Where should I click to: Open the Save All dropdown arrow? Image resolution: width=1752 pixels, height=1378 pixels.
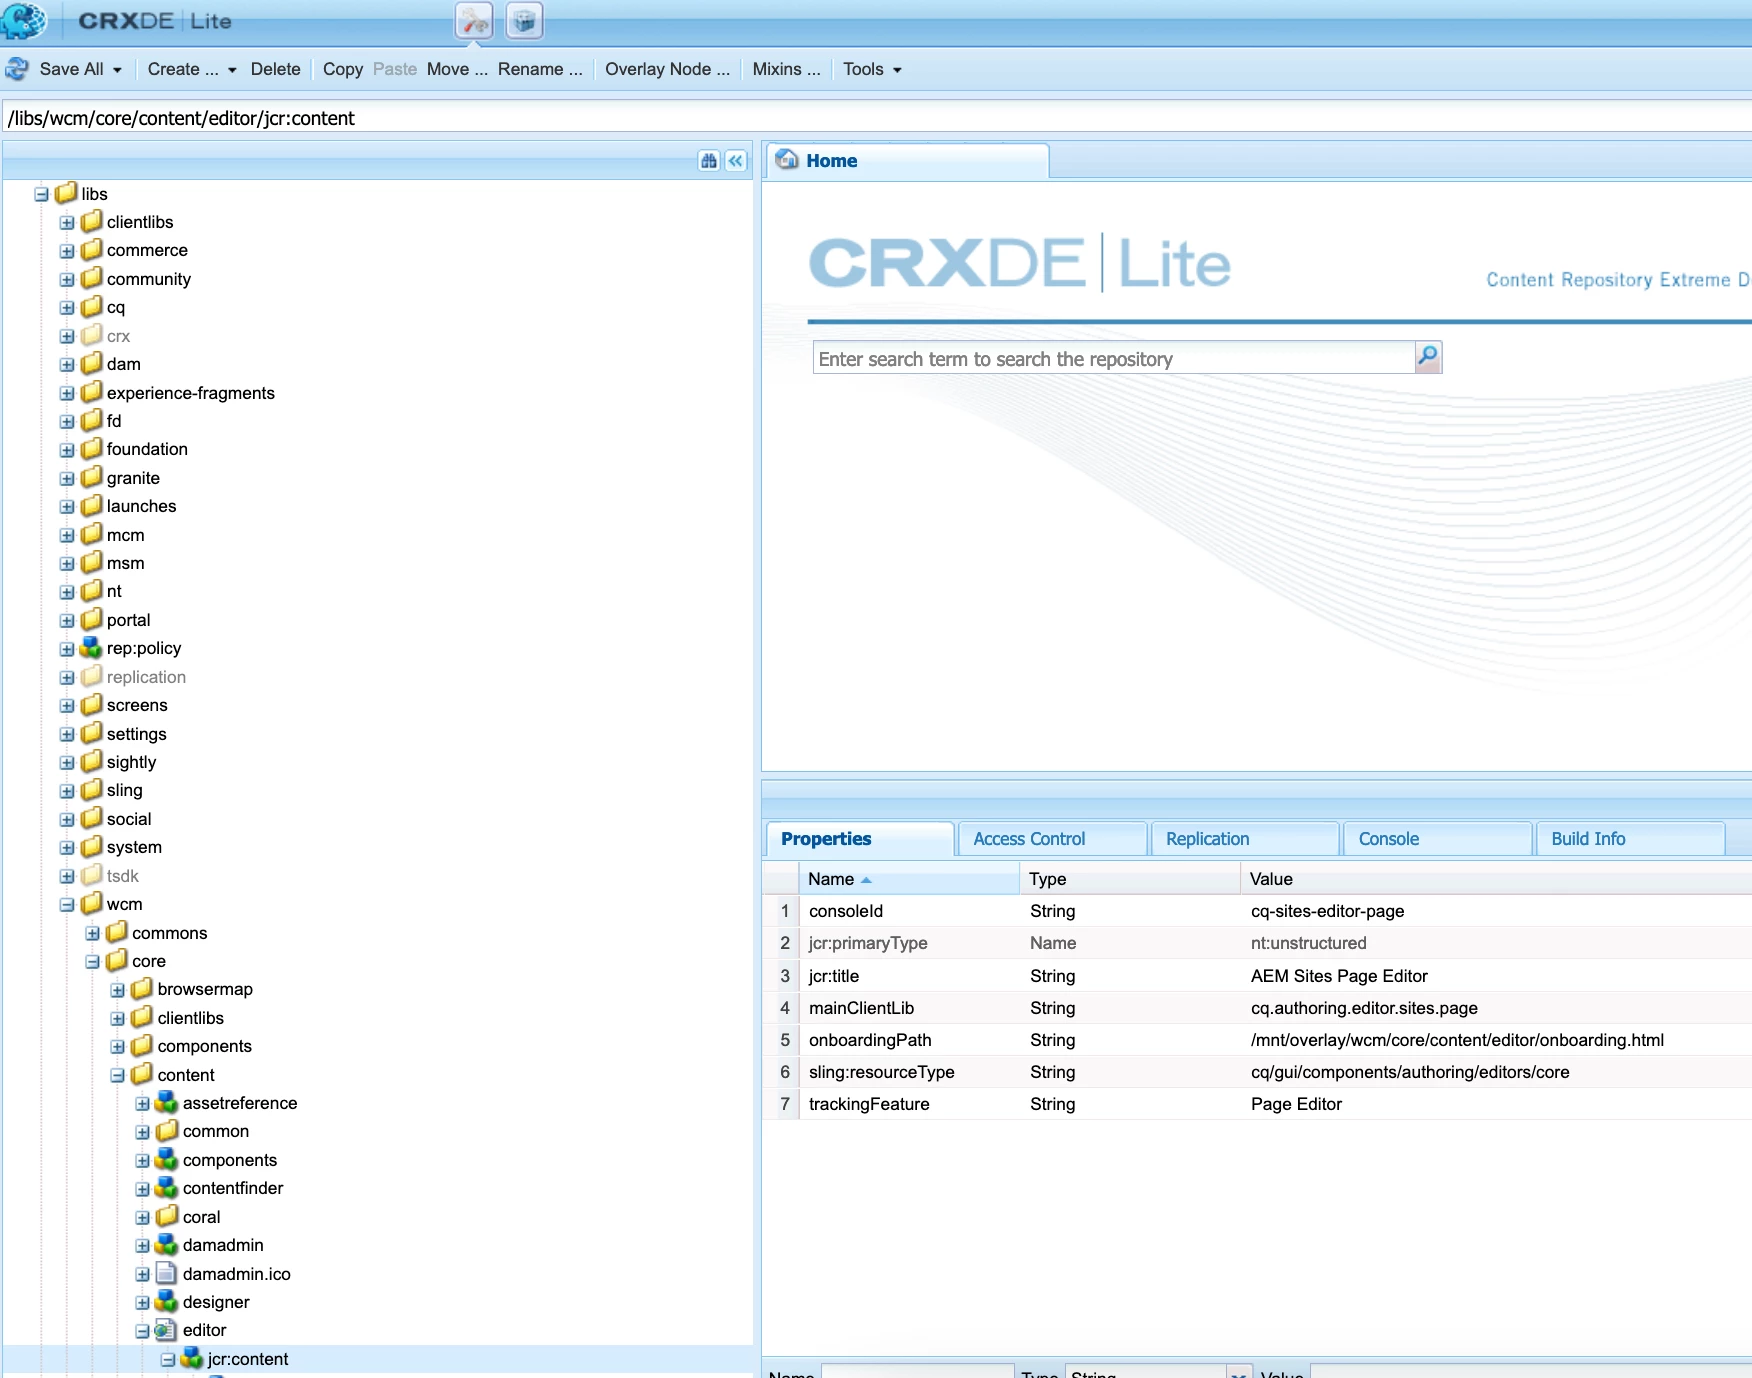point(117,70)
